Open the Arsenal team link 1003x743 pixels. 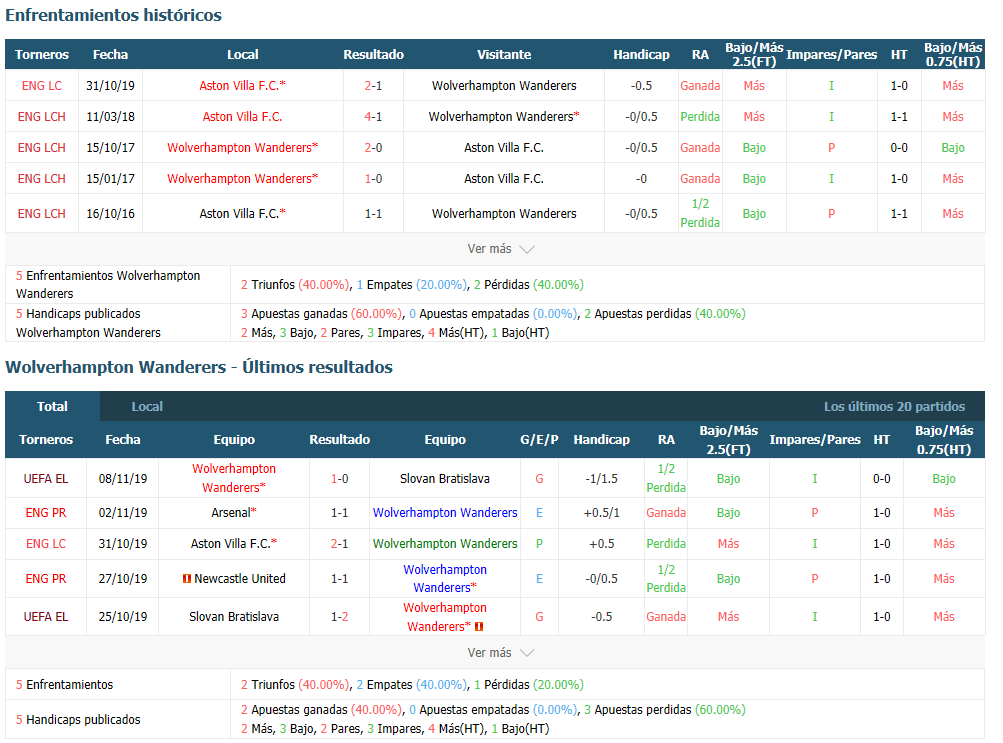pyautogui.click(x=234, y=513)
